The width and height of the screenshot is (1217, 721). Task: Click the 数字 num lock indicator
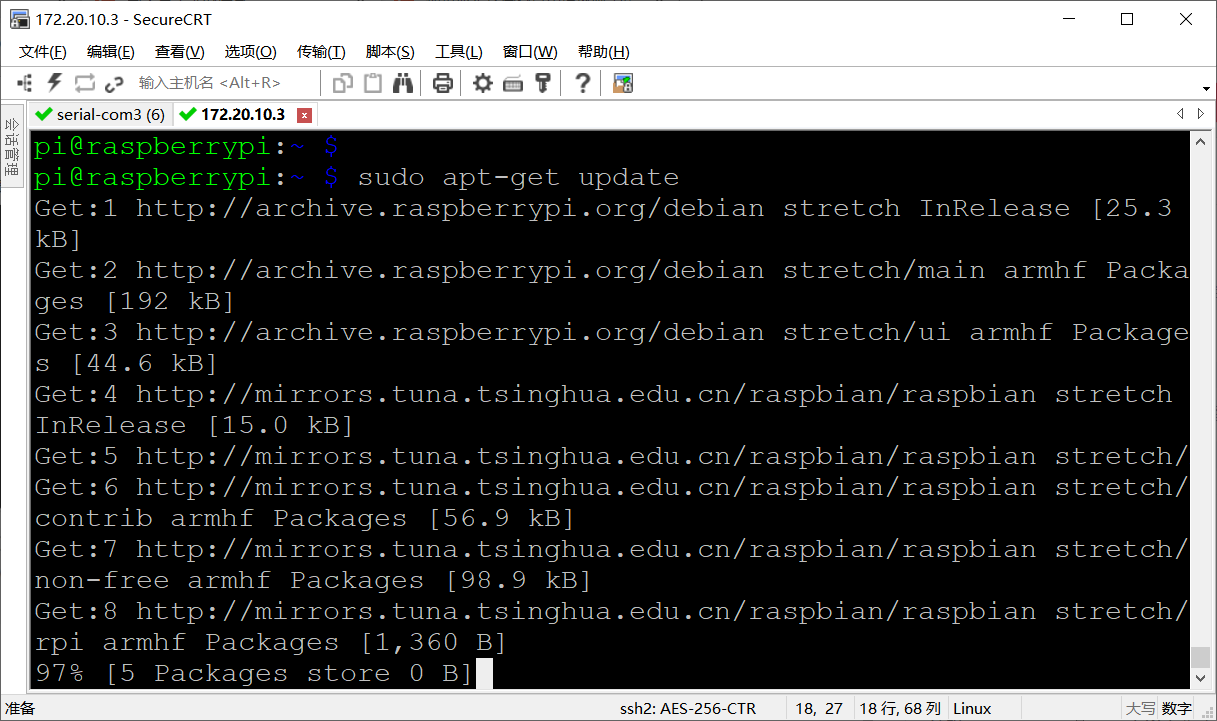click(x=1177, y=709)
